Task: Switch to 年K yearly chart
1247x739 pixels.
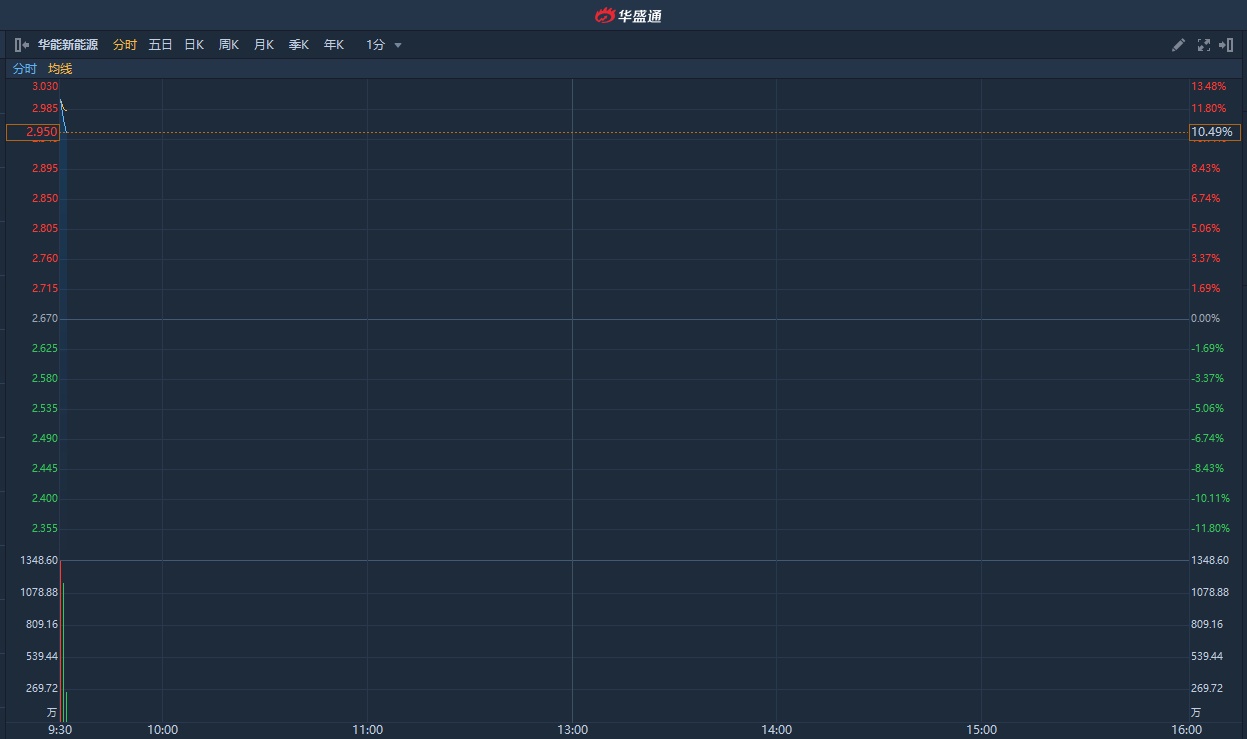Action: (334, 45)
